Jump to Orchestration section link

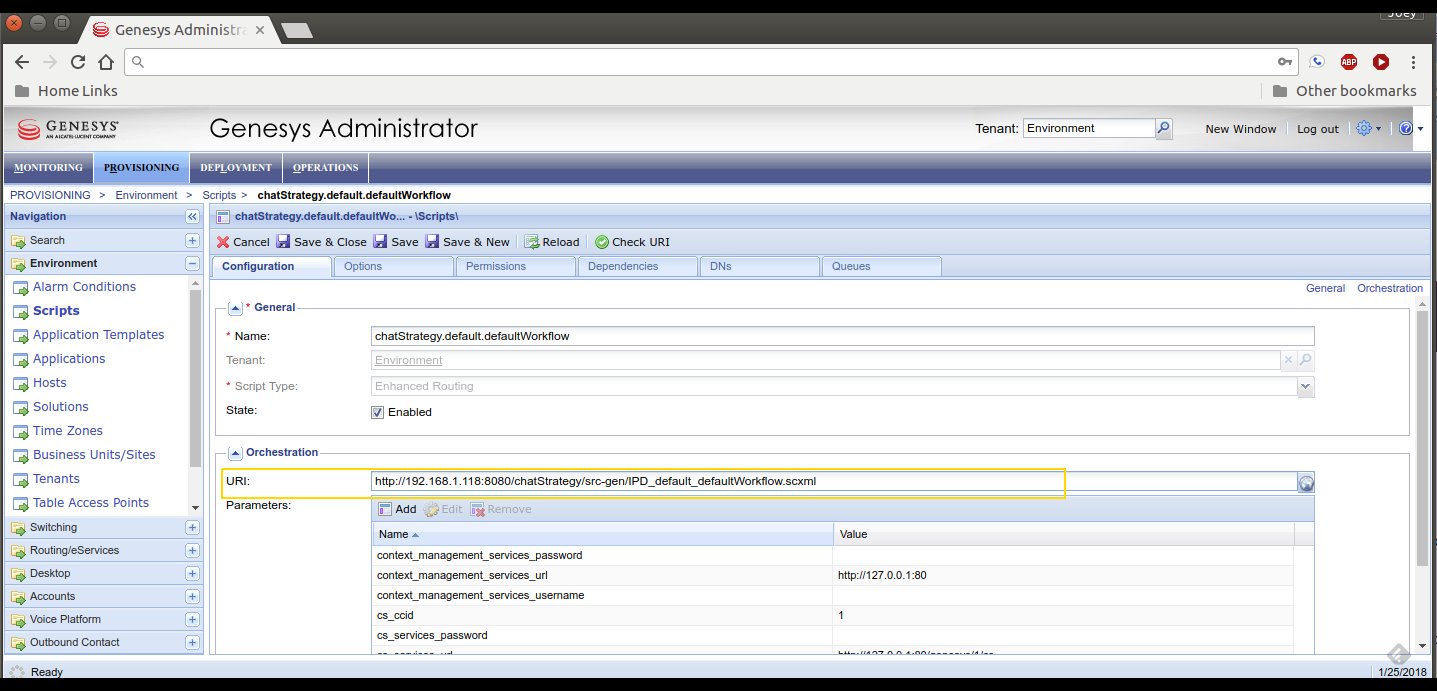[x=1390, y=288]
